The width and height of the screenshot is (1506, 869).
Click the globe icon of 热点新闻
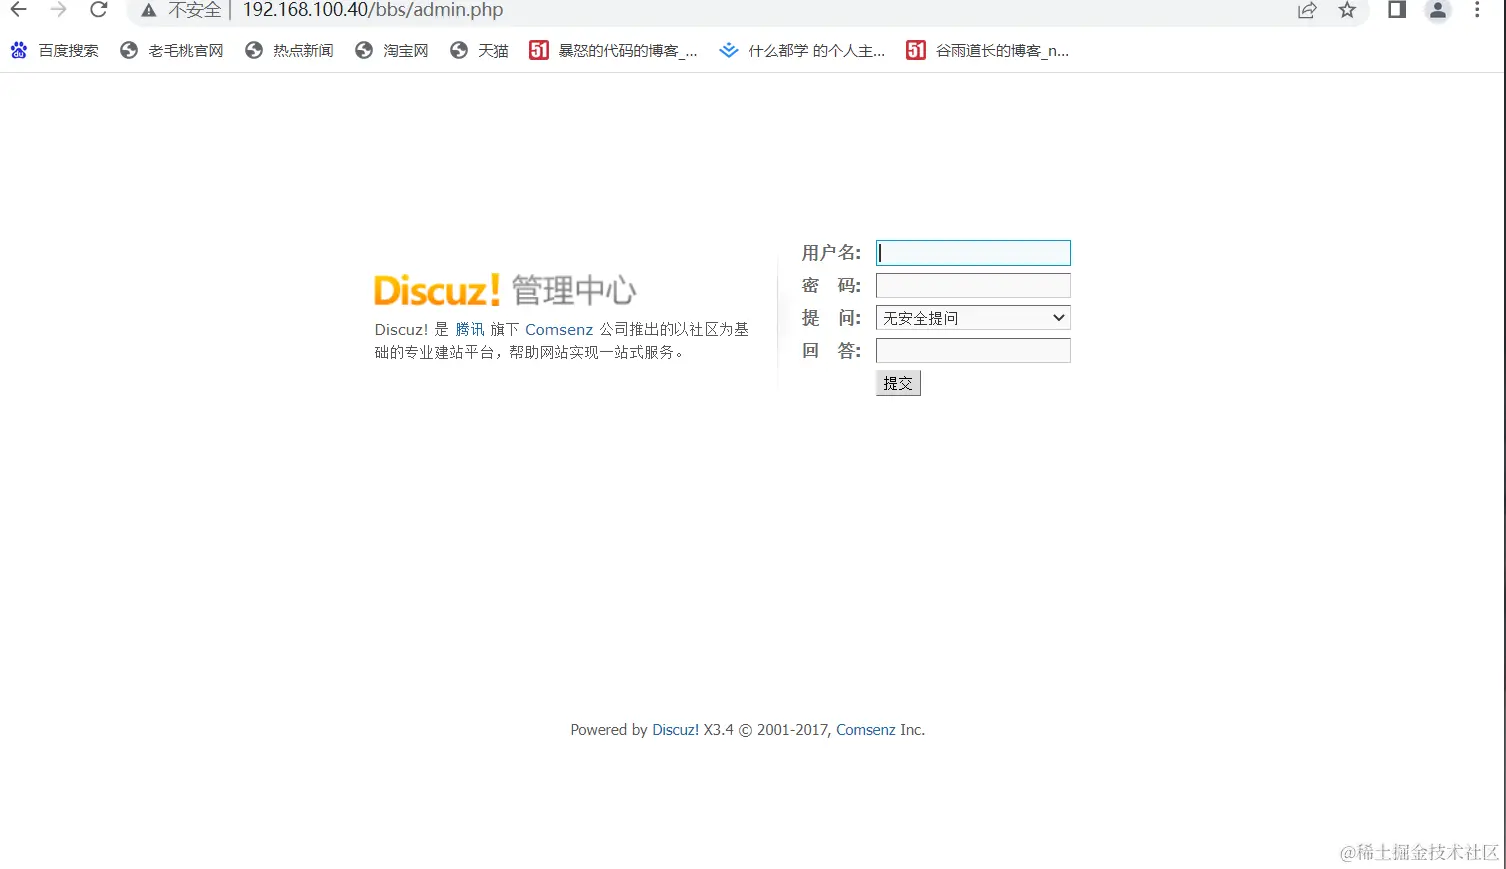254,50
